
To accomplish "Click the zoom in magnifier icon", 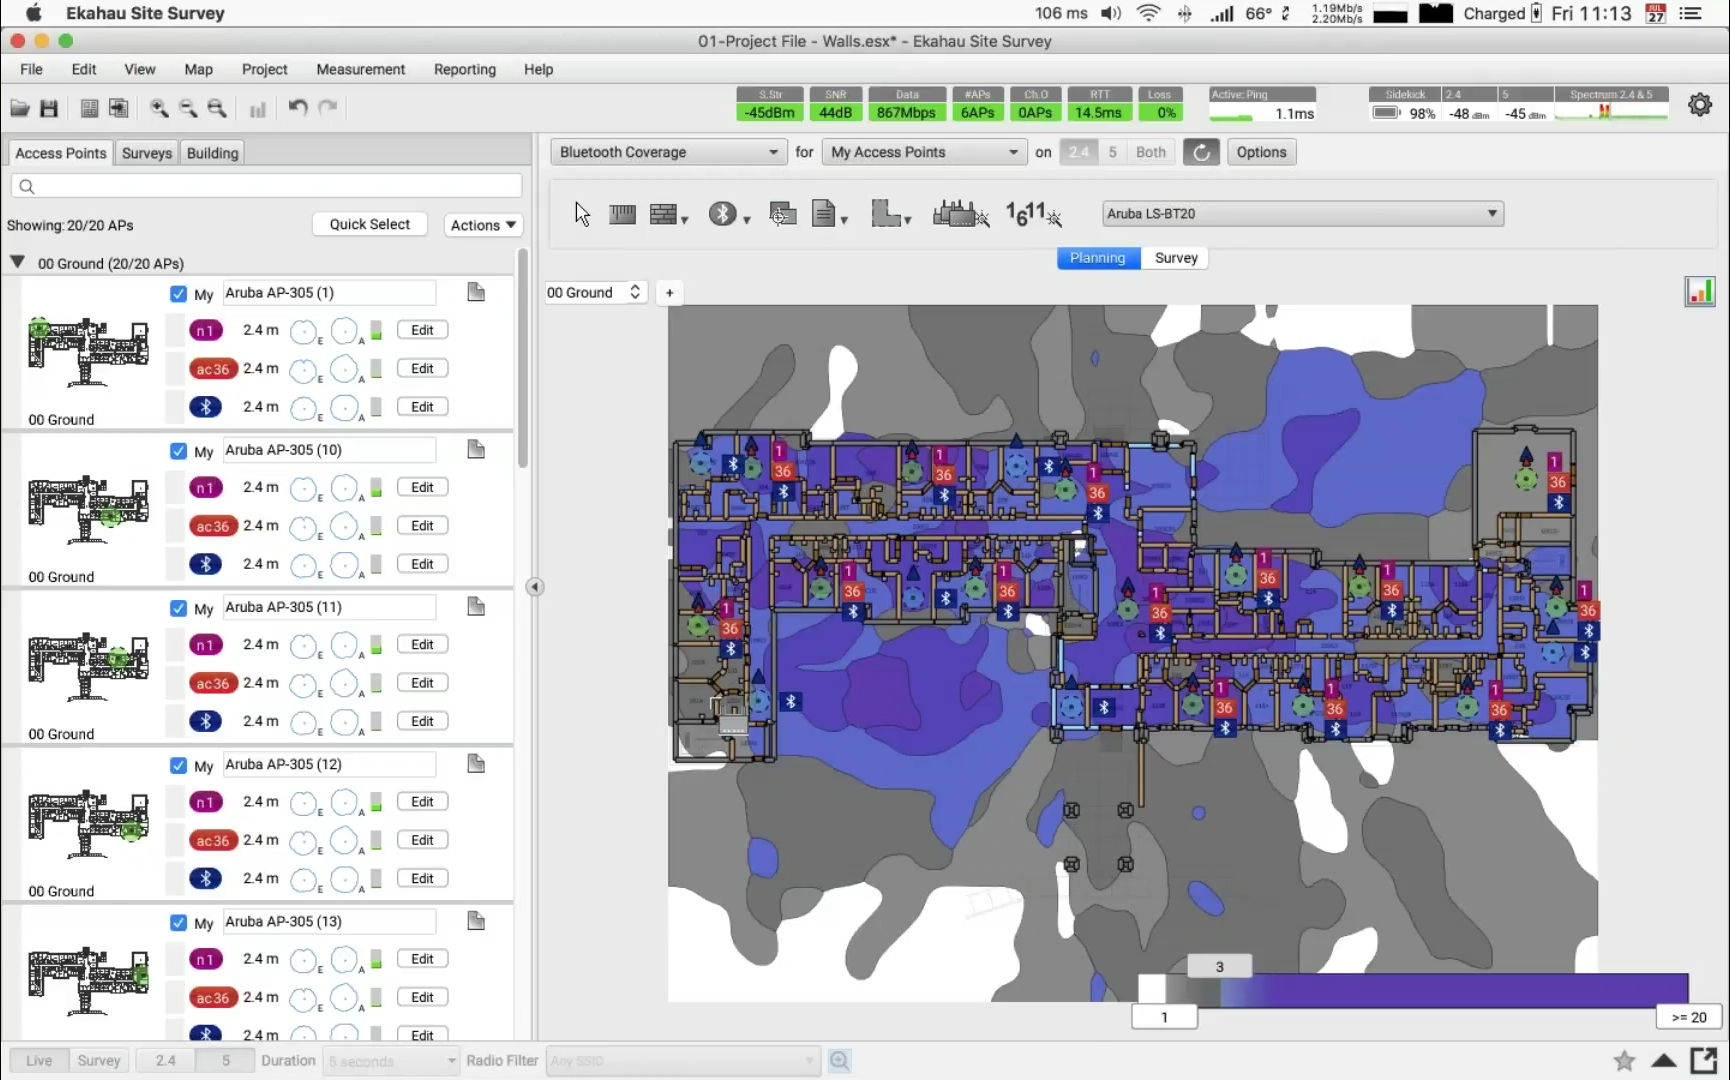I will tap(158, 108).
